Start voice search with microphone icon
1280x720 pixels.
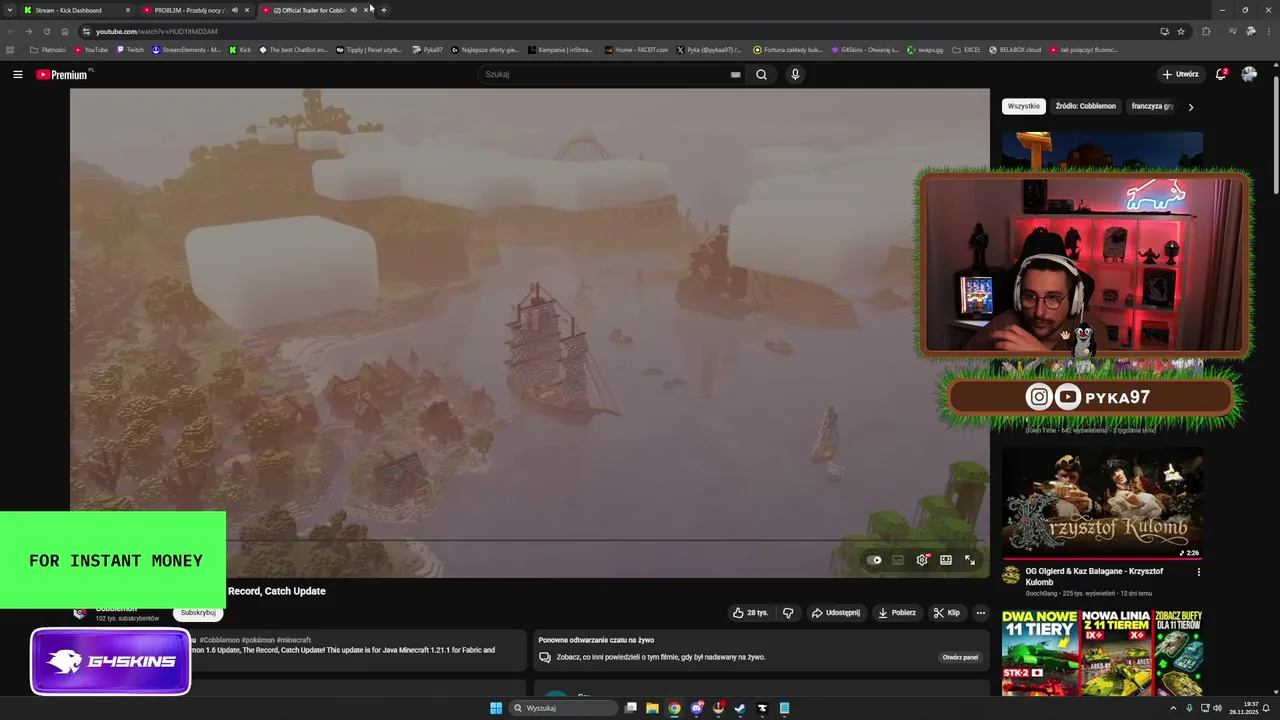(795, 74)
